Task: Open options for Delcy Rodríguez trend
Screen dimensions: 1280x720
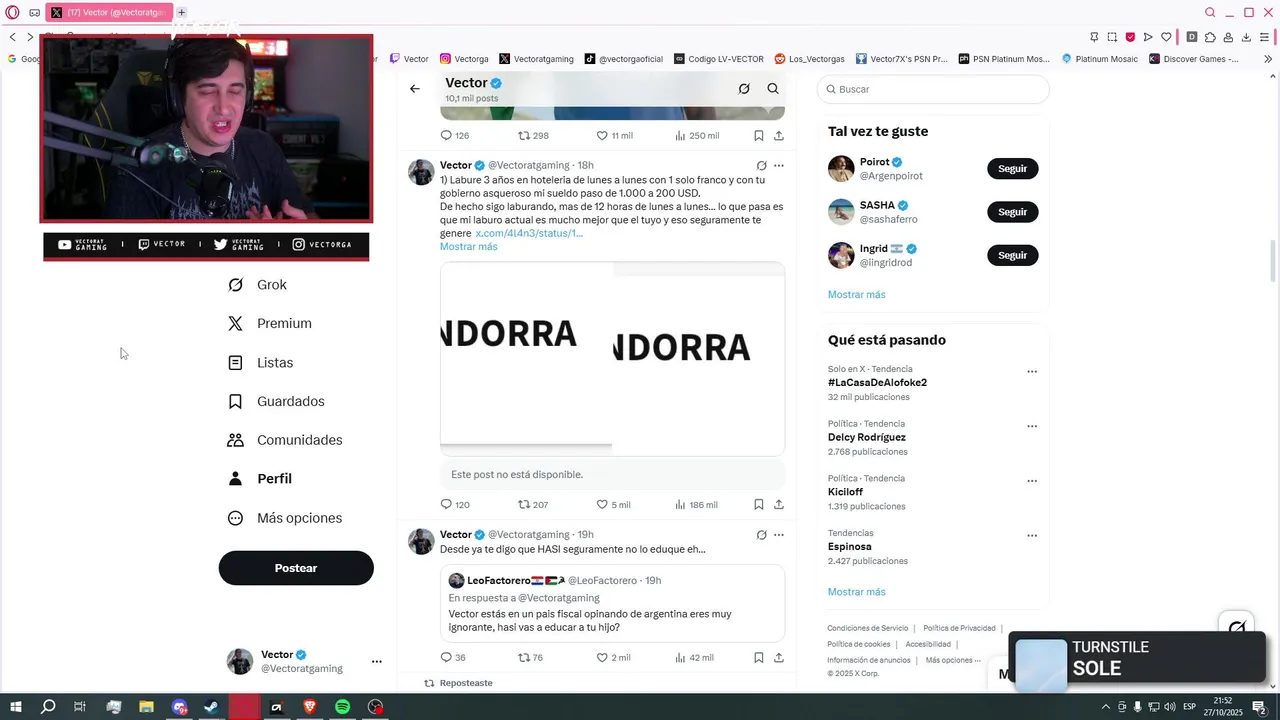Action: (1032, 426)
